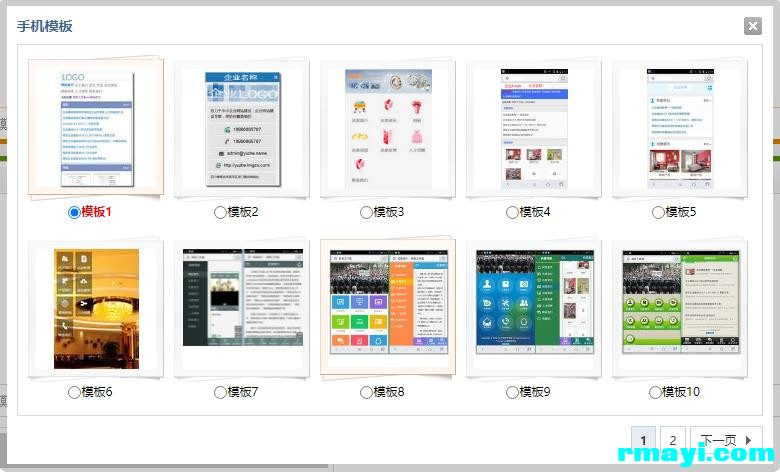The height and width of the screenshot is (472, 780).
Task: Click the 模板10 green theme thumbnail
Action: click(681, 302)
